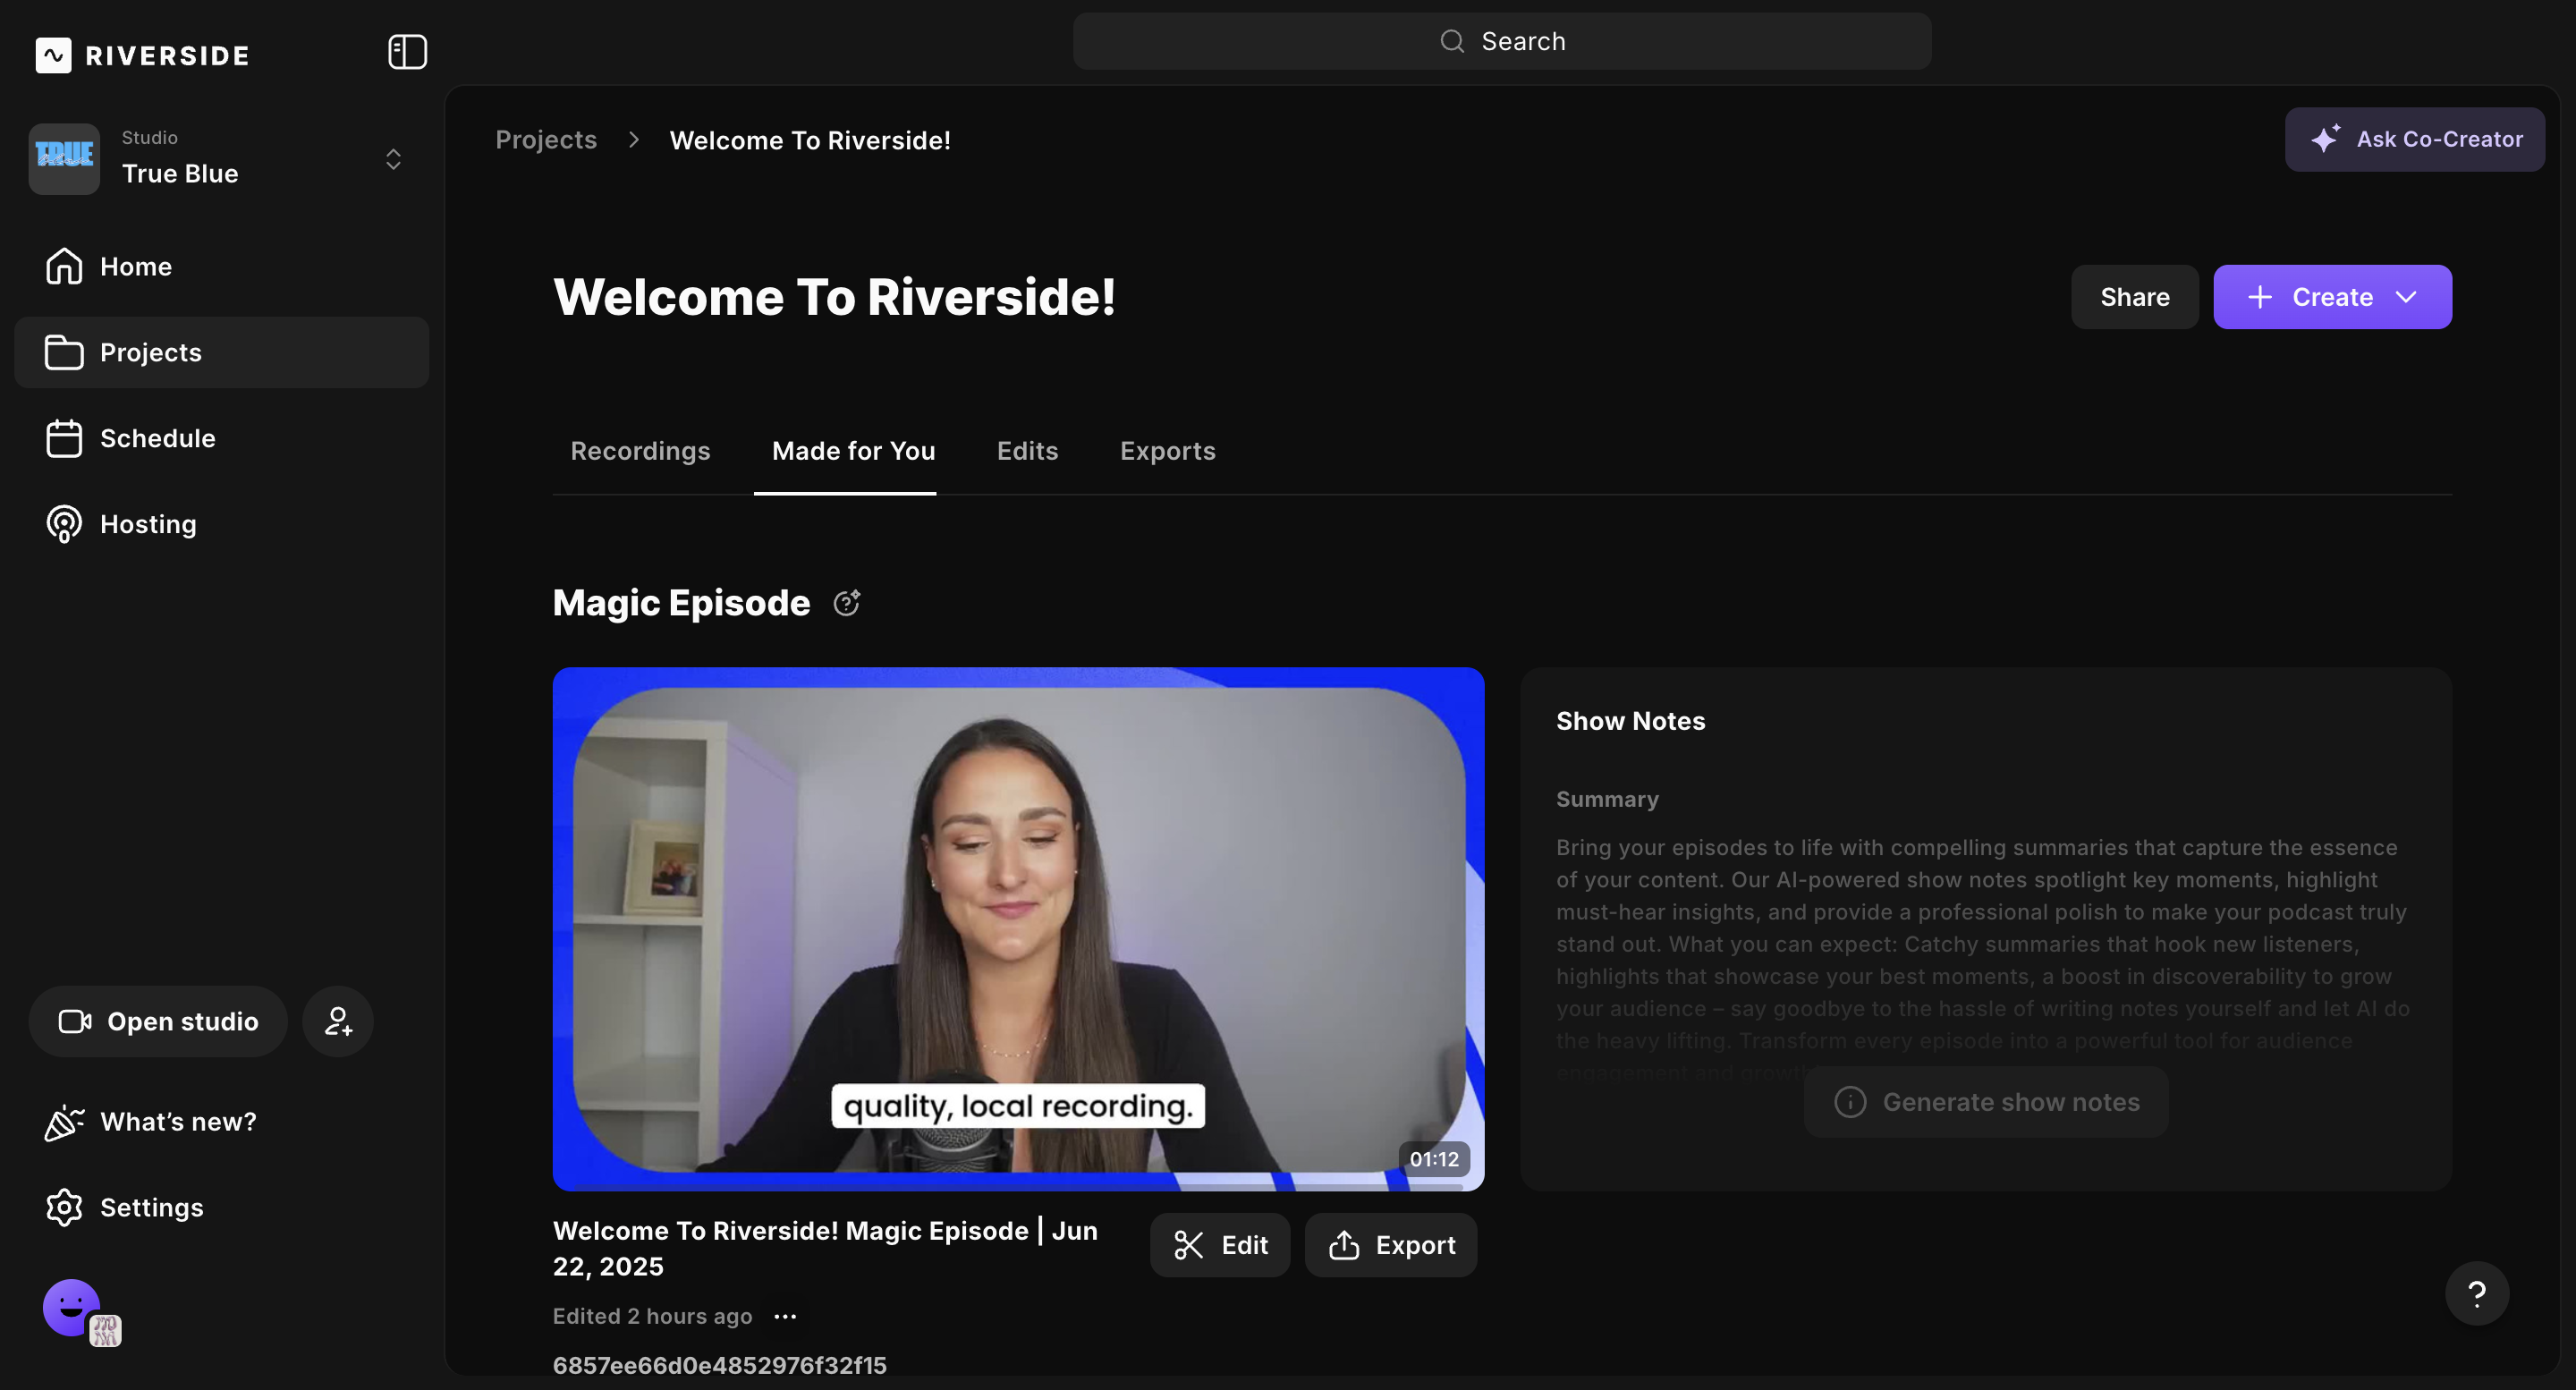Expand the True Blue studio switcher
The height and width of the screenshot is (1390, 2576).
pyautogui.click(x=393, y=159)
